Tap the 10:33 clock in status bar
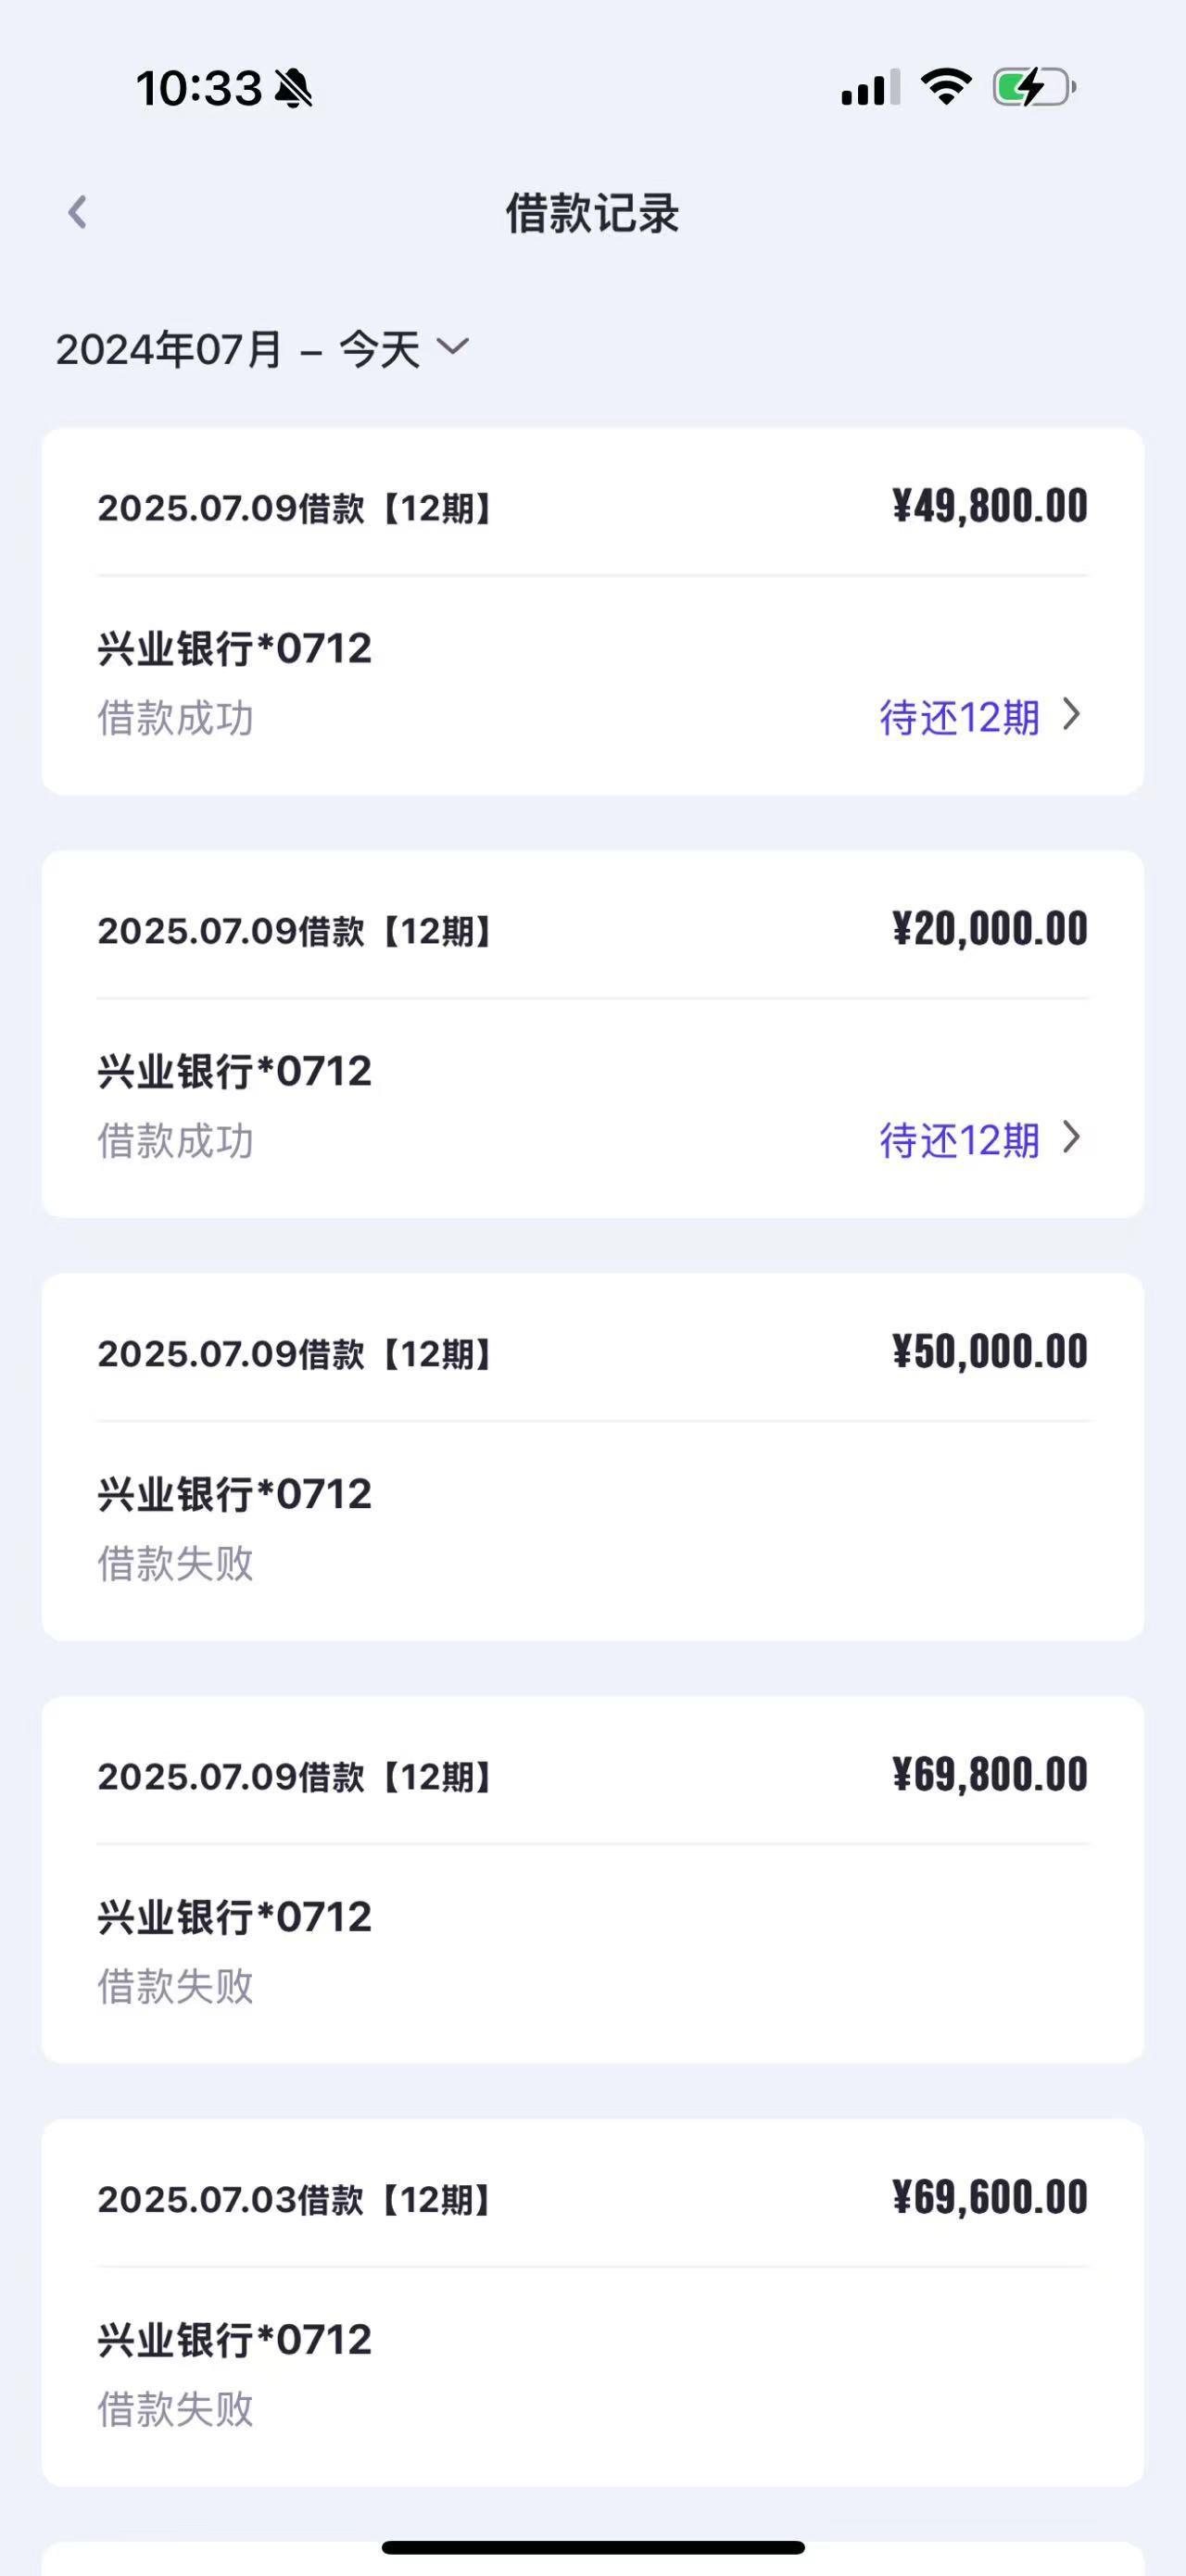1186x2576 pixels. (199, 88)
